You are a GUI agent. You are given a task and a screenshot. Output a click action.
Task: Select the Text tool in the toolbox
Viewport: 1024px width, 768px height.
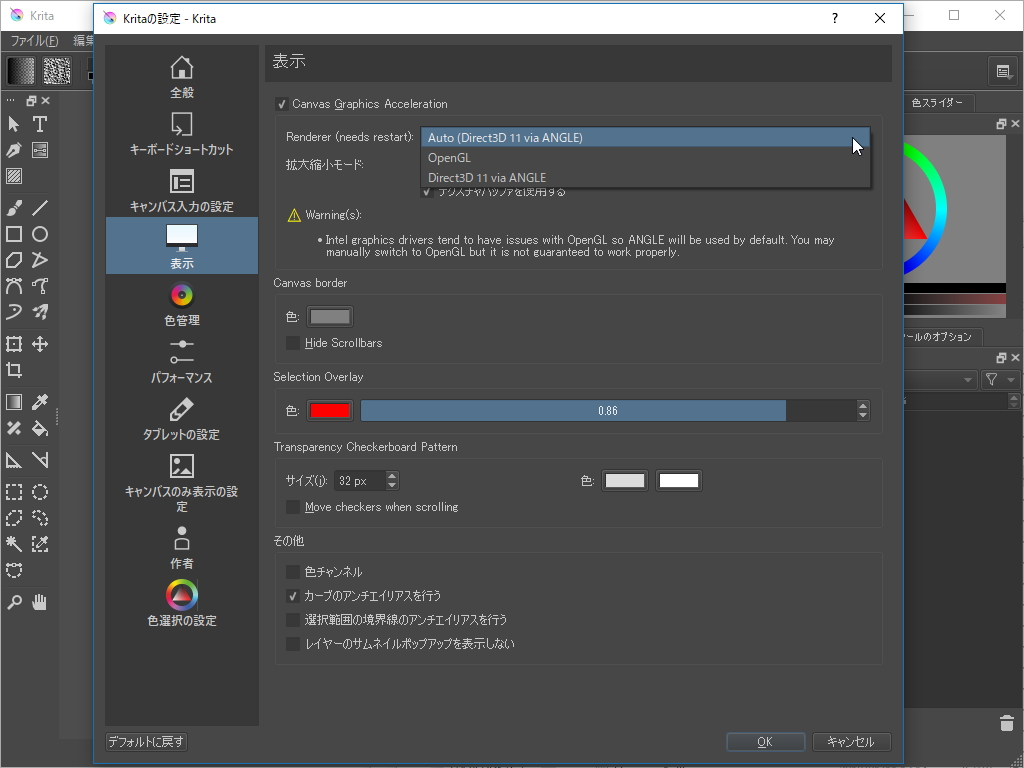pyautogui.click(x=40, y=124)
